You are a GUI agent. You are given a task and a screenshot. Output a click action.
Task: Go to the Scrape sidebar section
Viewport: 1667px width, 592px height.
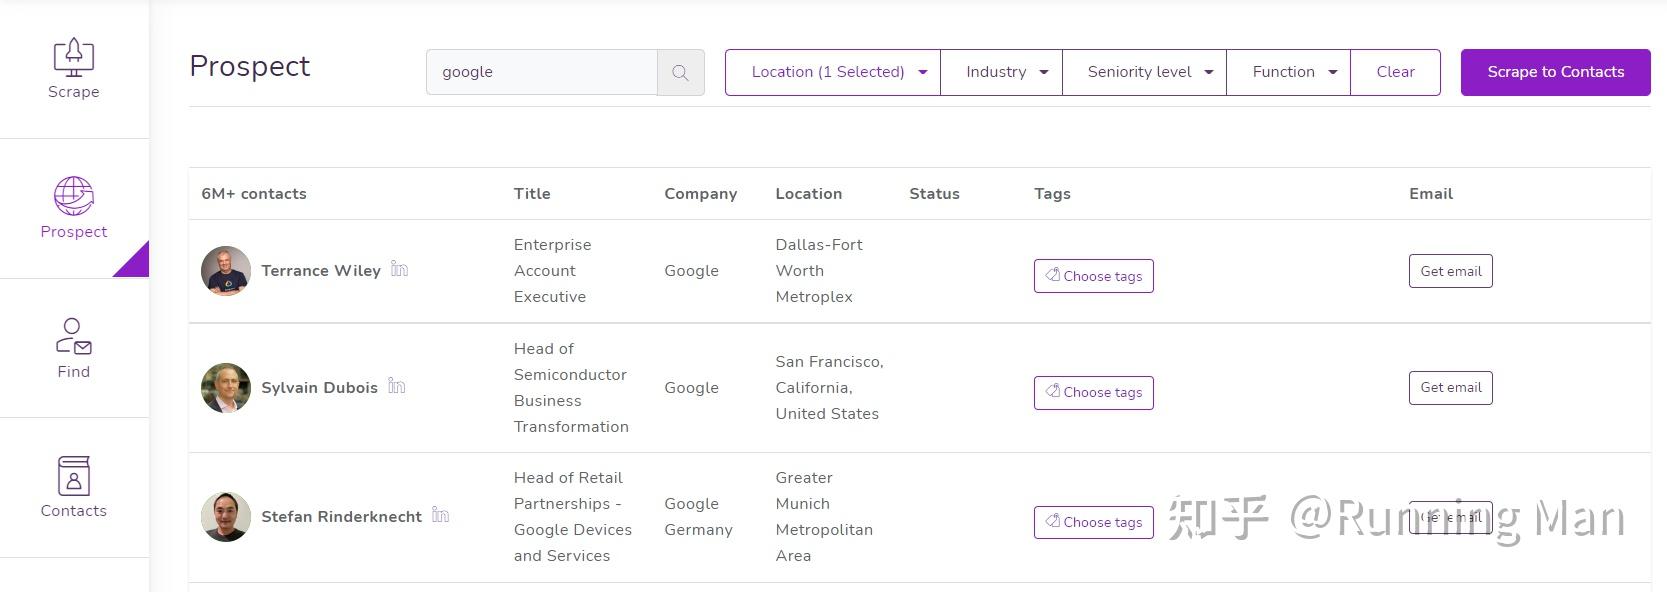pos(74,69)
